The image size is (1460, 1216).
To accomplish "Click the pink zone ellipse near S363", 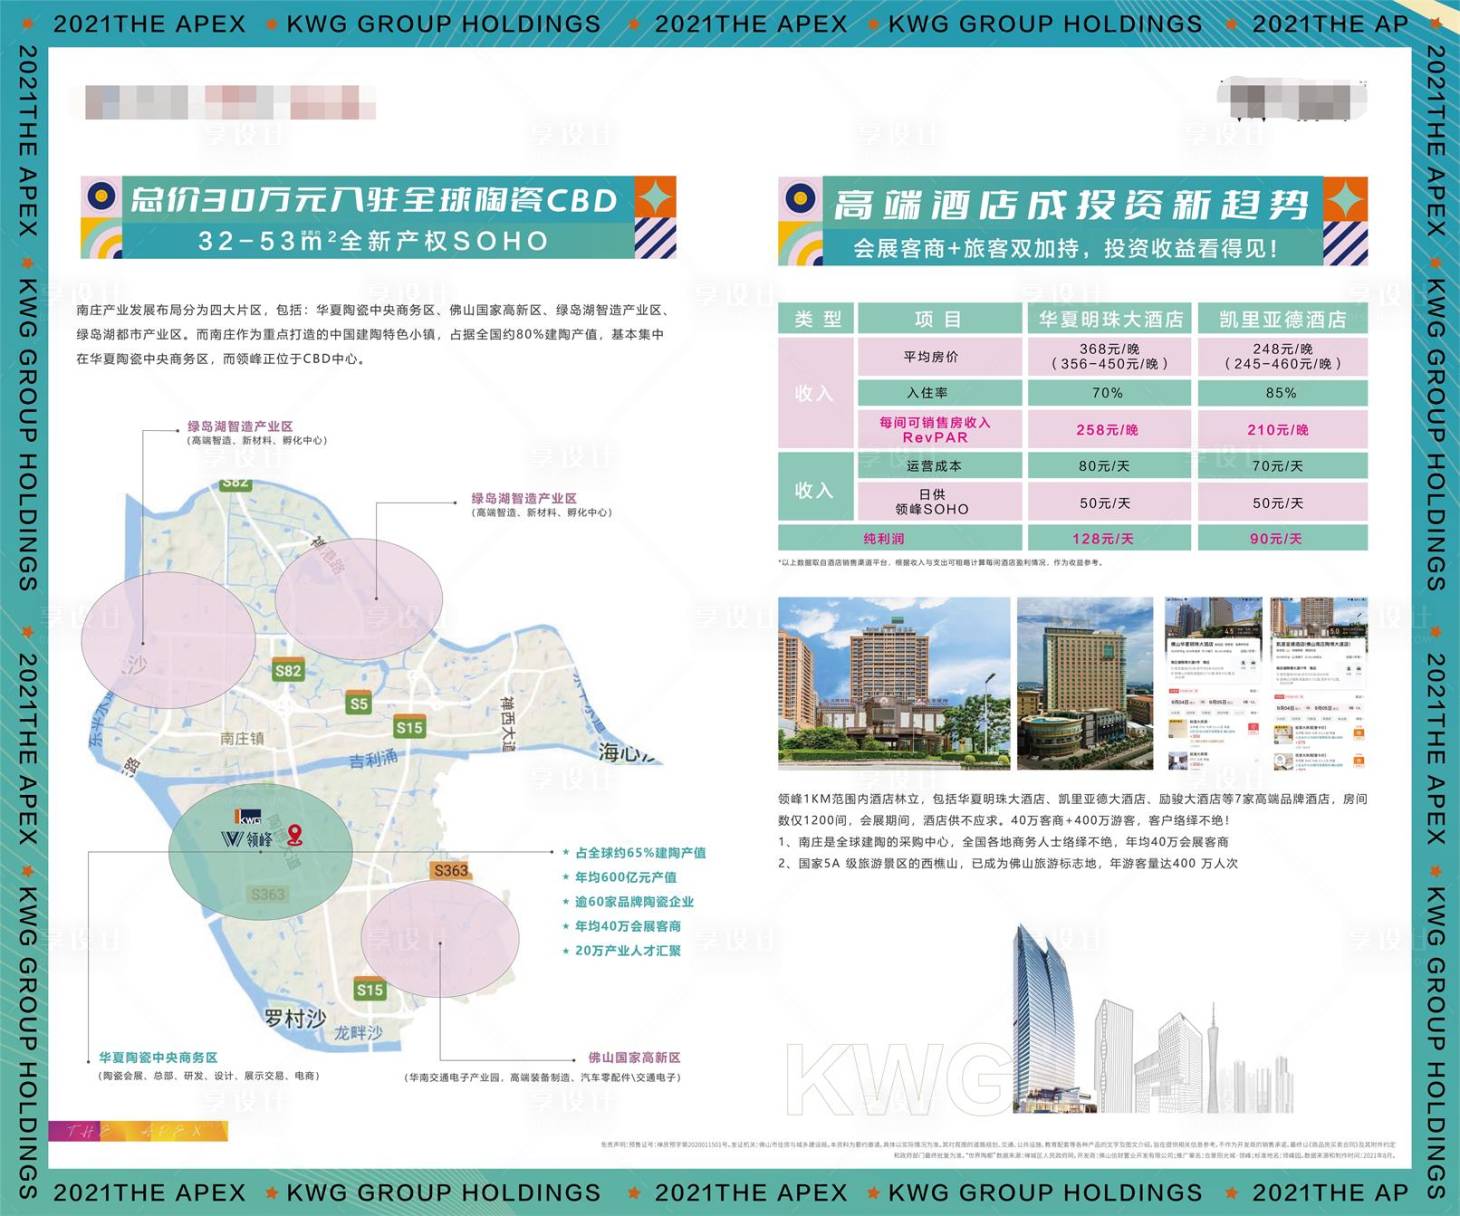I will click(440, 938).
